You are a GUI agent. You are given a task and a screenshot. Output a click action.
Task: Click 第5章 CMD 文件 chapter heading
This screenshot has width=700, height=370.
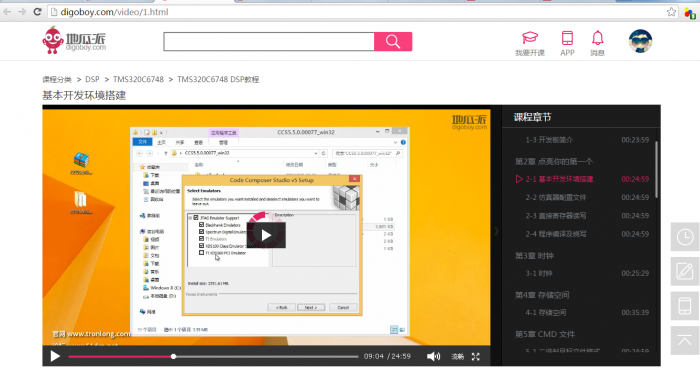pos(545,334)
